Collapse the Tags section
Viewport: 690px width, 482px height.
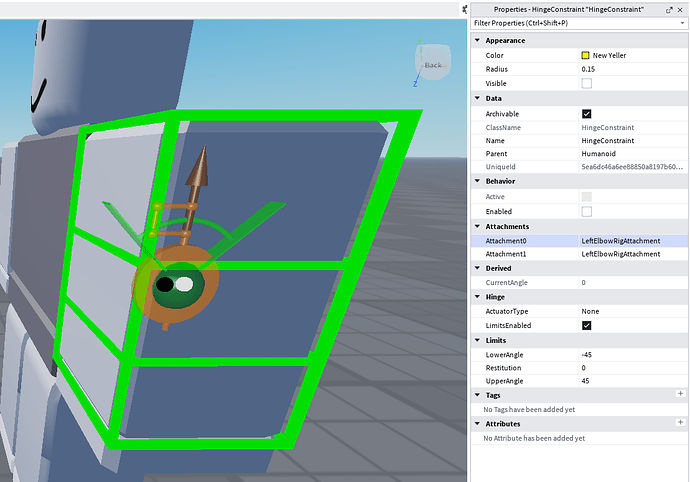click(x=477, y=395)
